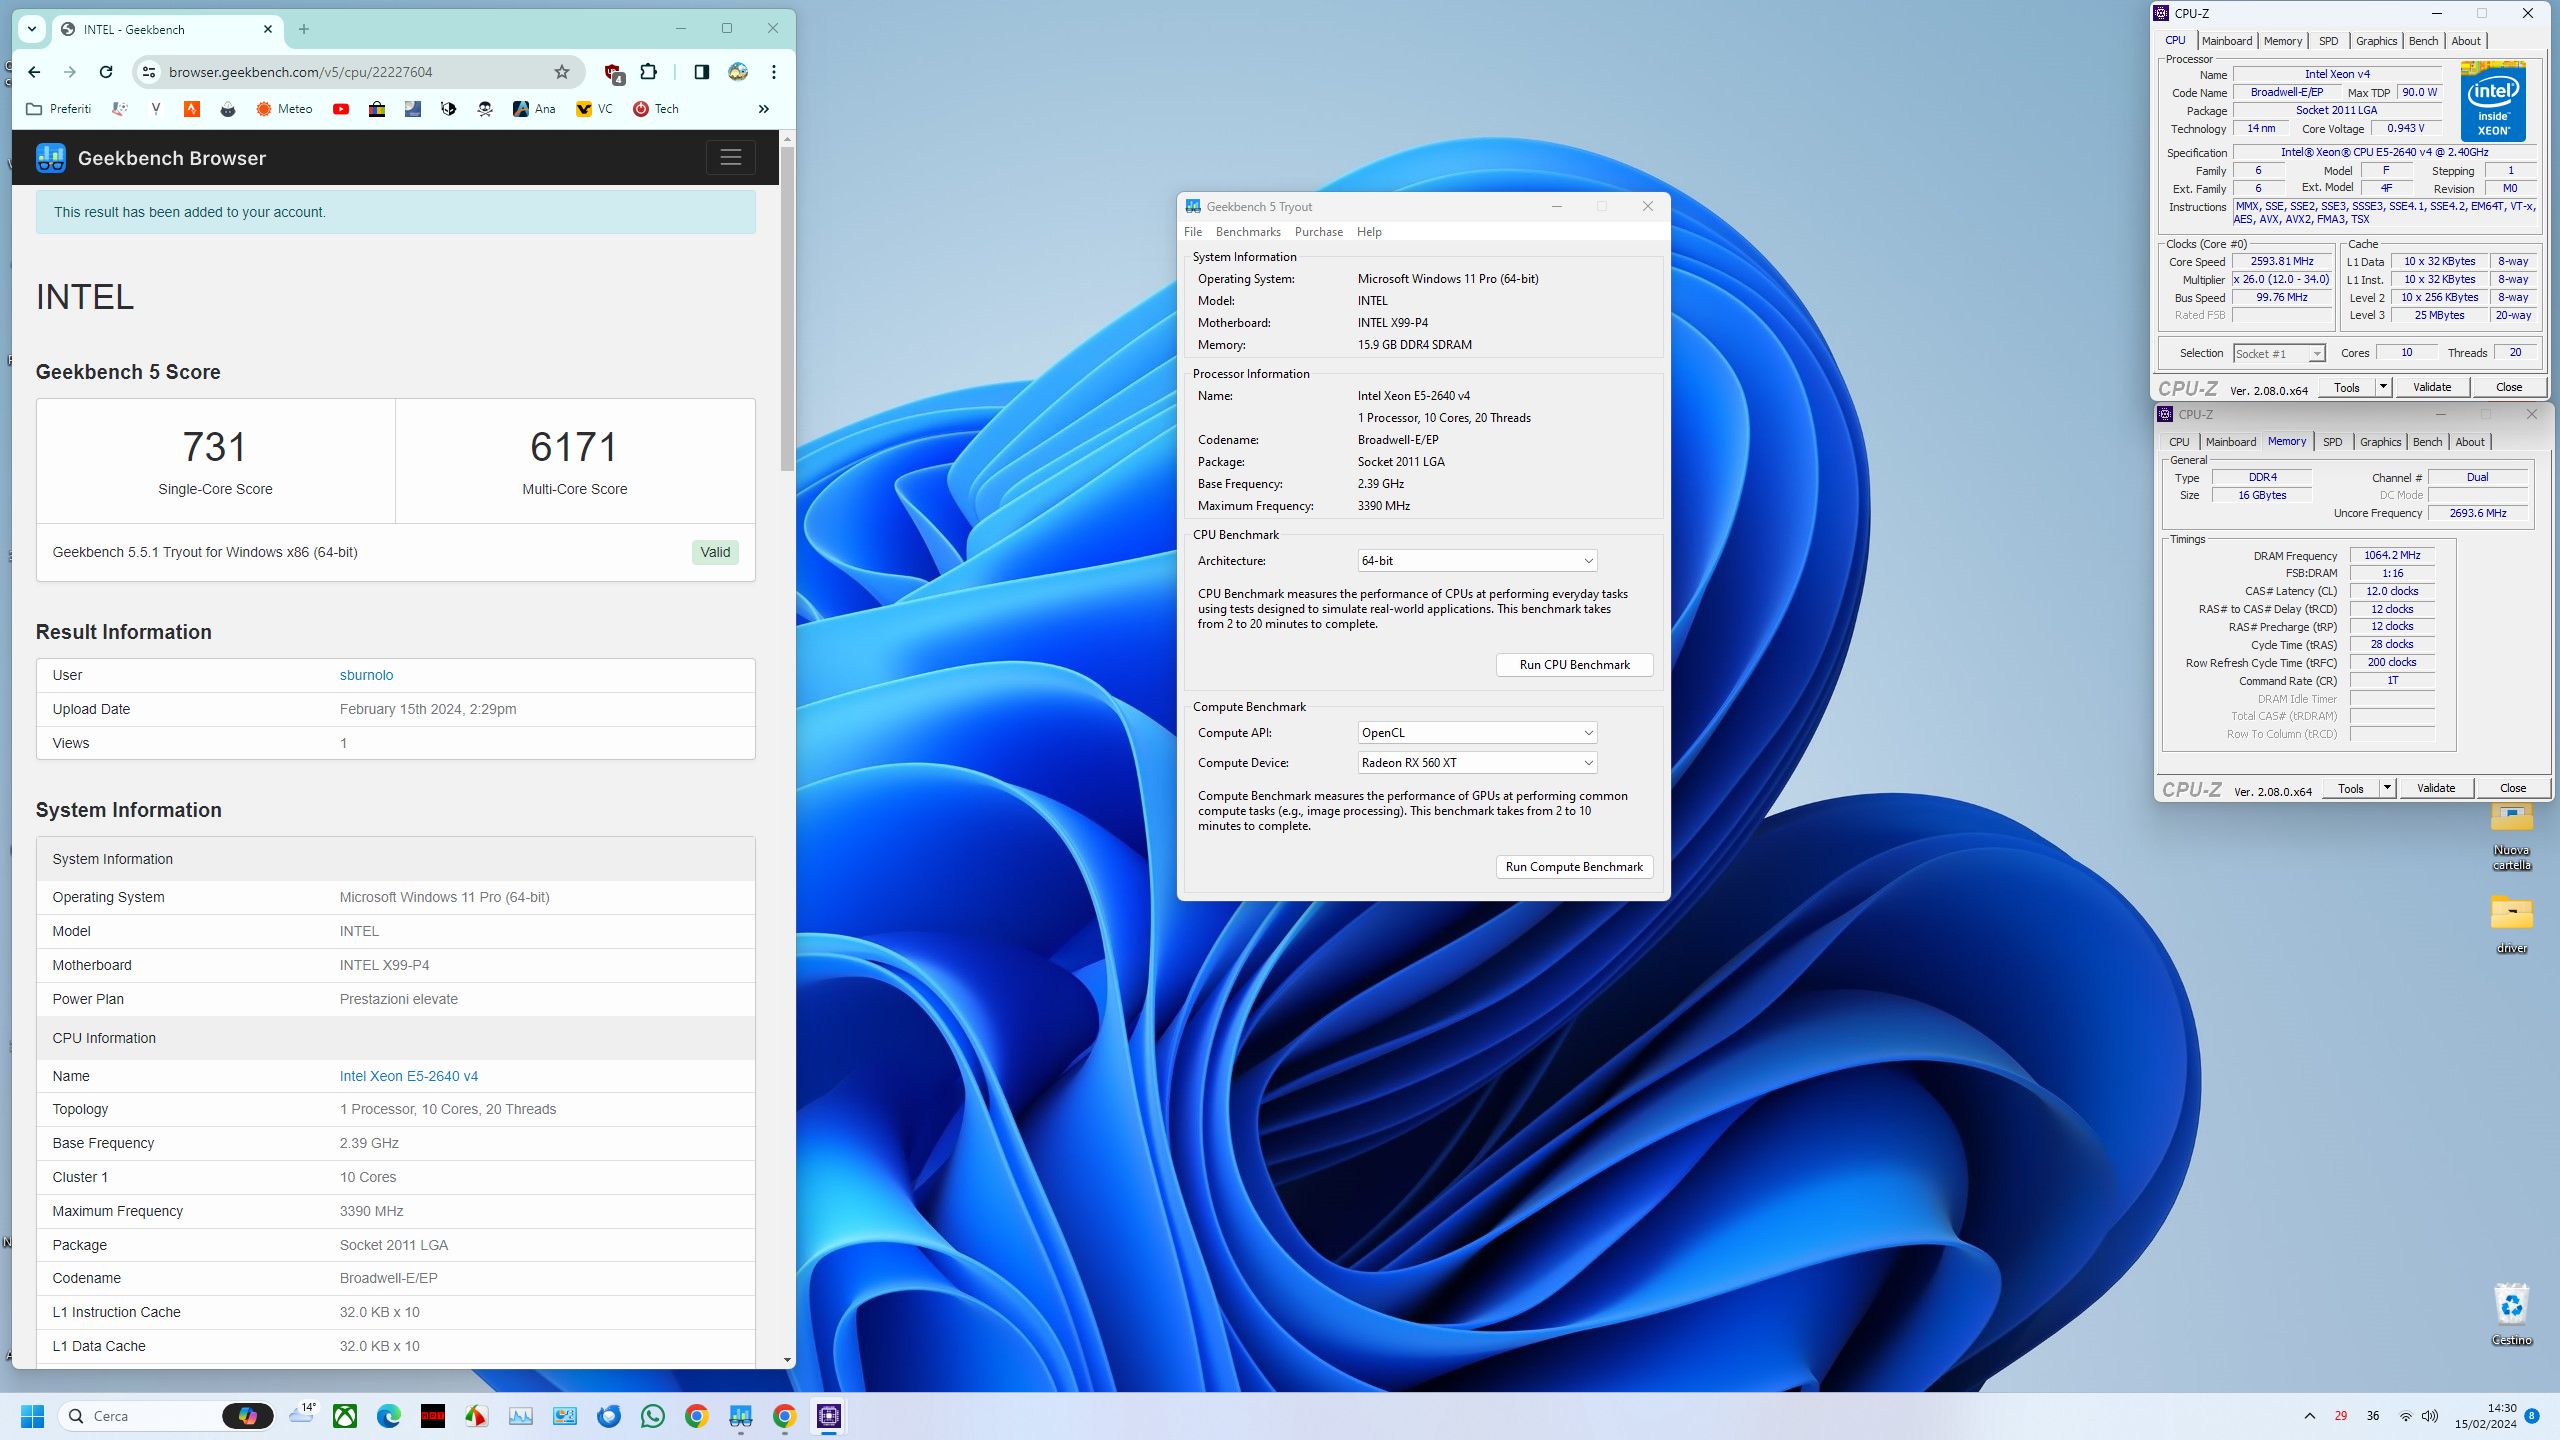Viewport: 2560px width, 1440px height.
Task: Open uBlock Origin extension icon
Action: click(x=613, y=72)
